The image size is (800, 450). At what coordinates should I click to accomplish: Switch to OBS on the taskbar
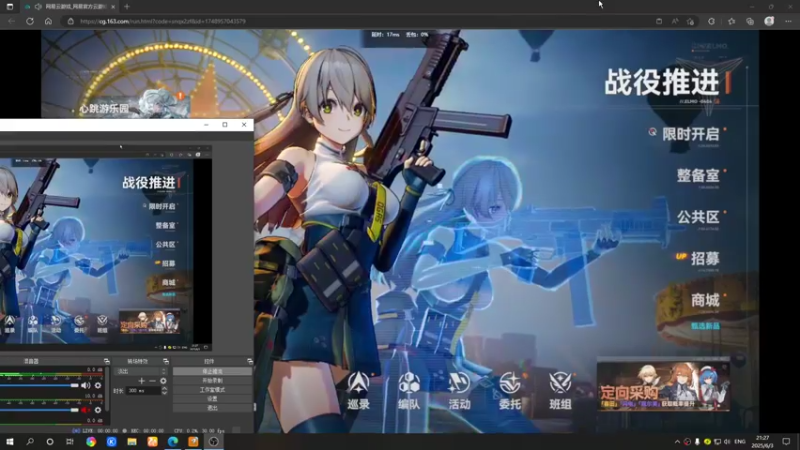[214, 442]
